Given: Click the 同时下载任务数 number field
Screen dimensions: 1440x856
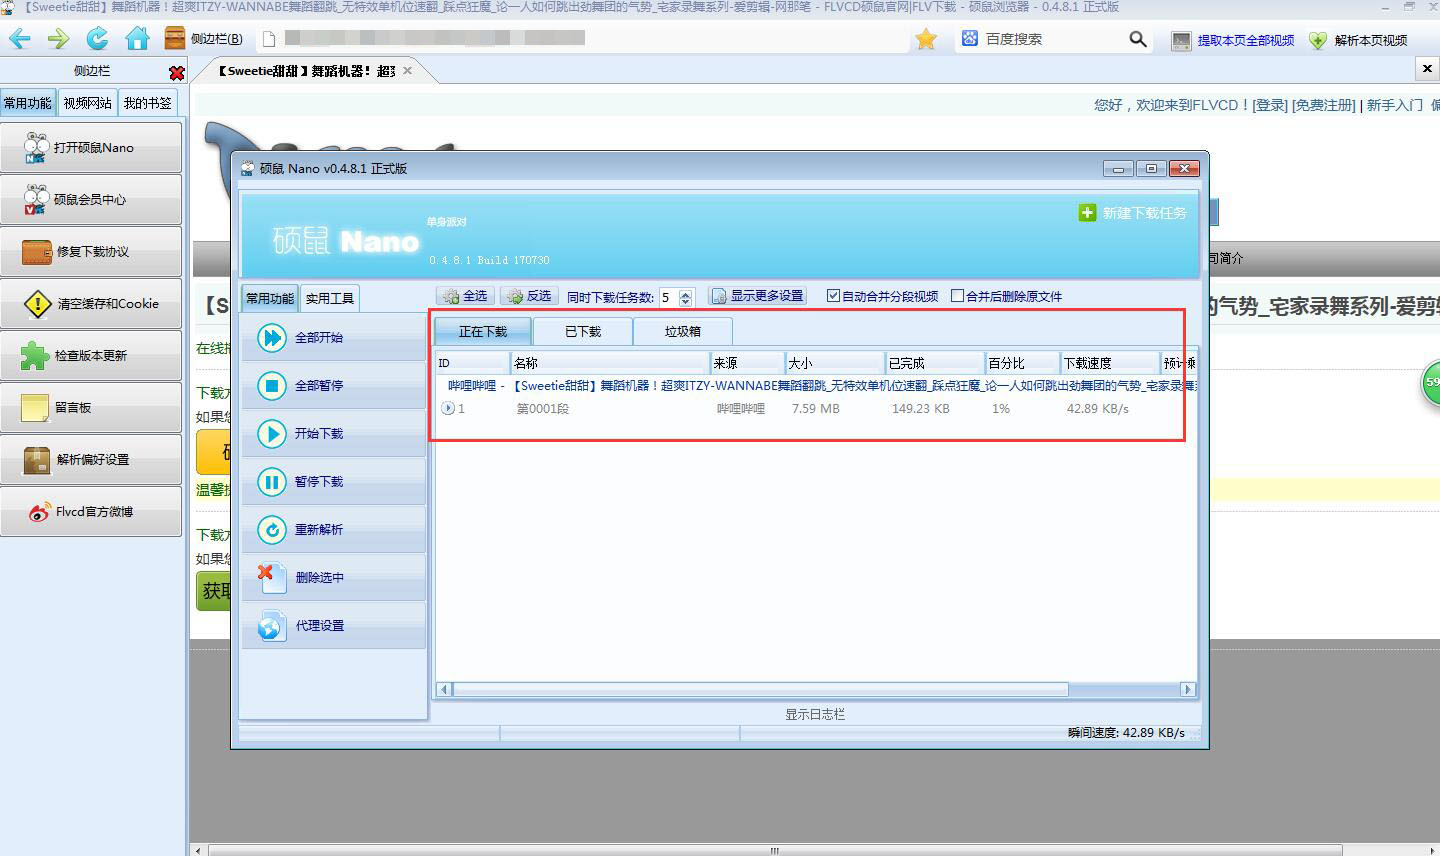Looking at the screenshot, I should click(668, 297).
